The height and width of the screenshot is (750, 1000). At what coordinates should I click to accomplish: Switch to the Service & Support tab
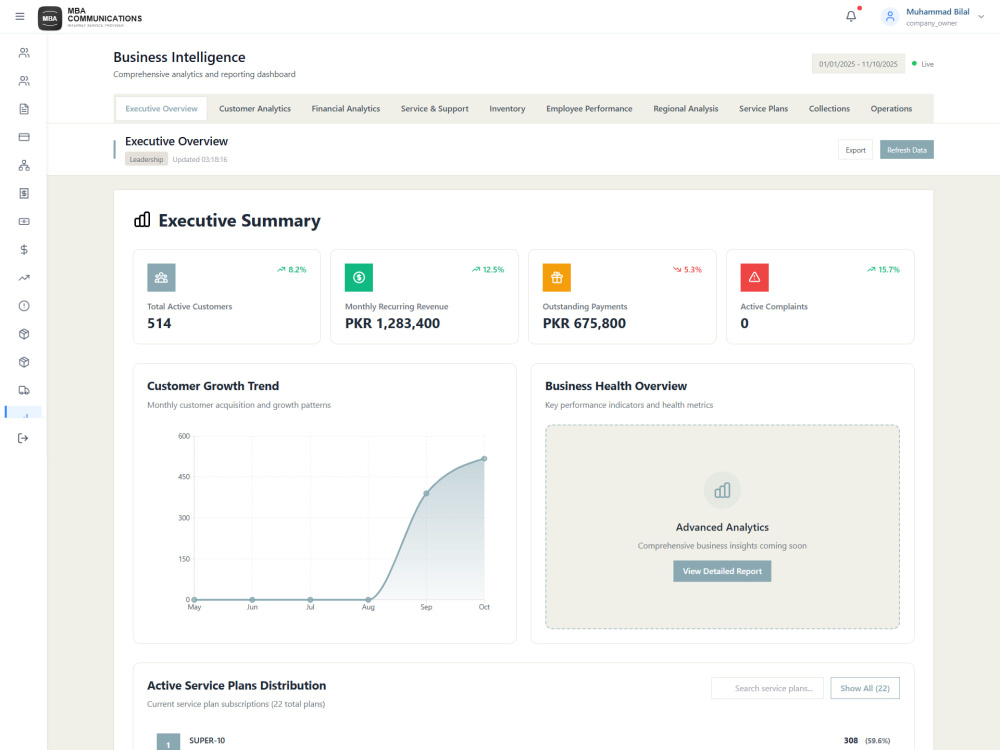coord(434,109)
